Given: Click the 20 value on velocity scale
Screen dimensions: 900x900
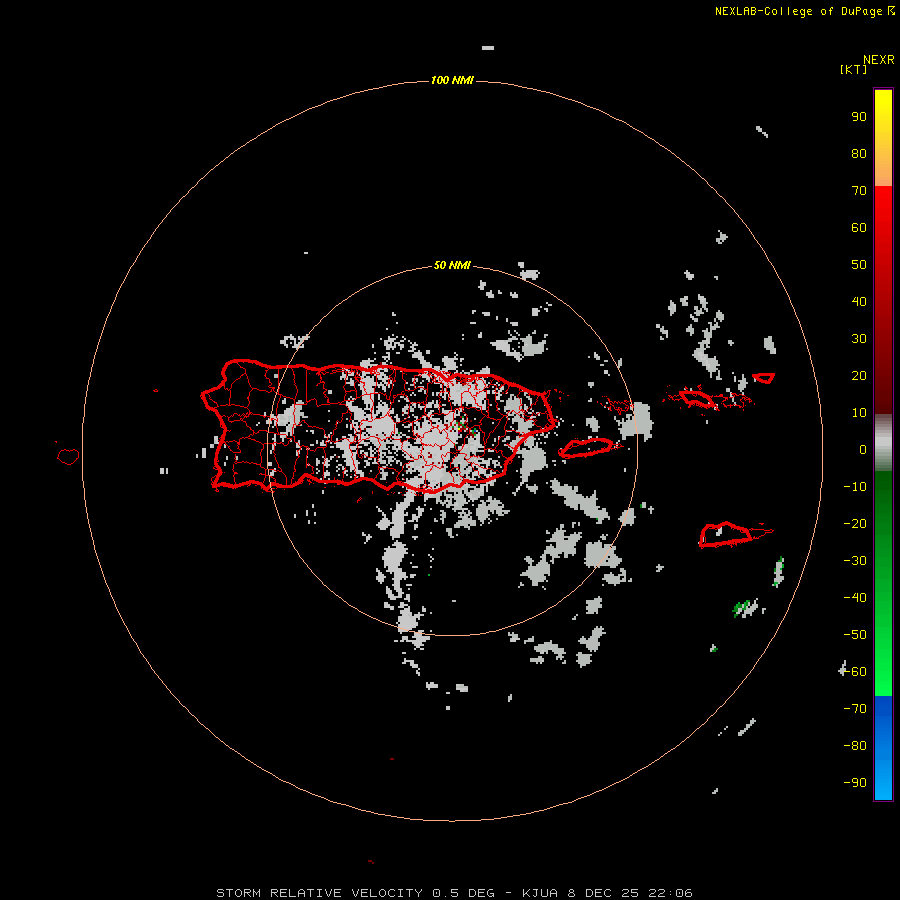Looking at the screenshot, I should 859,375.
